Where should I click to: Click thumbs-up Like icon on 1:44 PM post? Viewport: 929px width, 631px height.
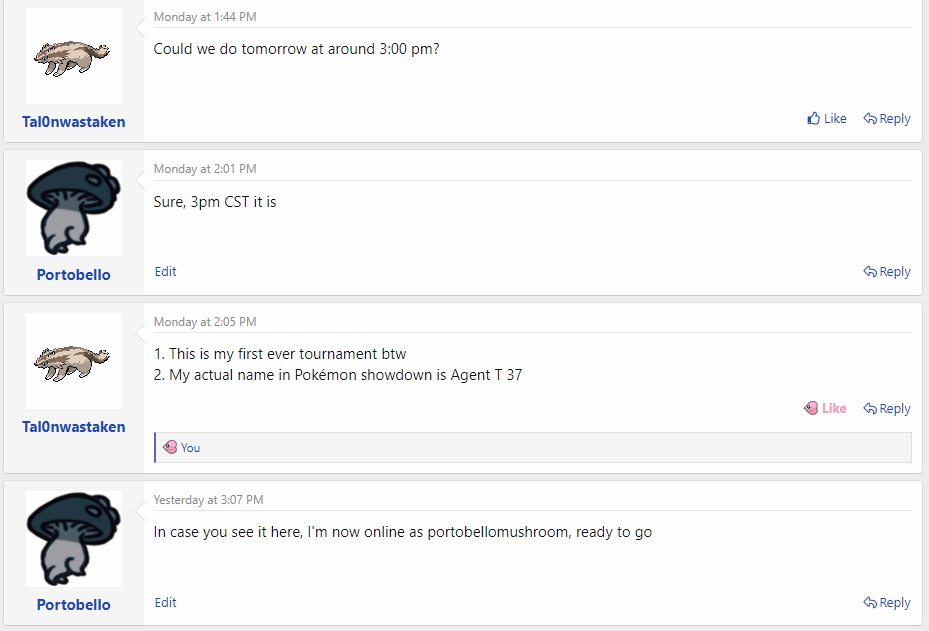point(814,119)
